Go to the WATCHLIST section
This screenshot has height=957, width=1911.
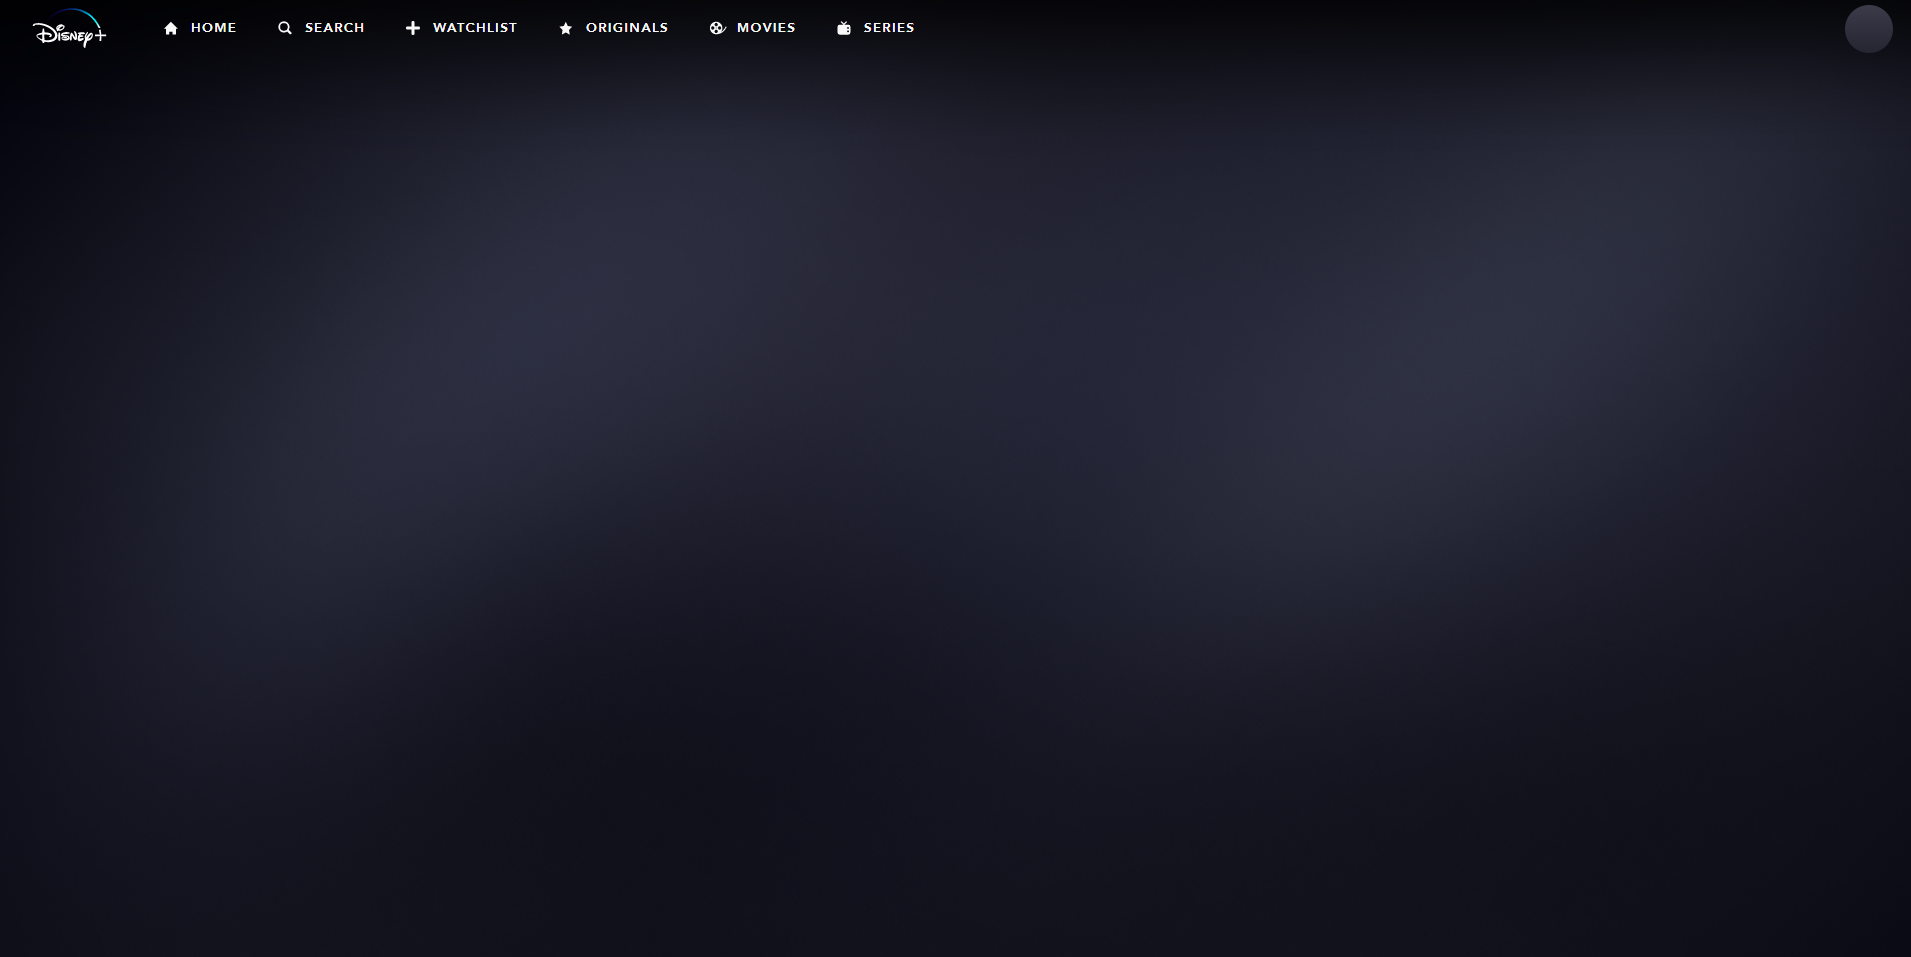coord(473,27)
